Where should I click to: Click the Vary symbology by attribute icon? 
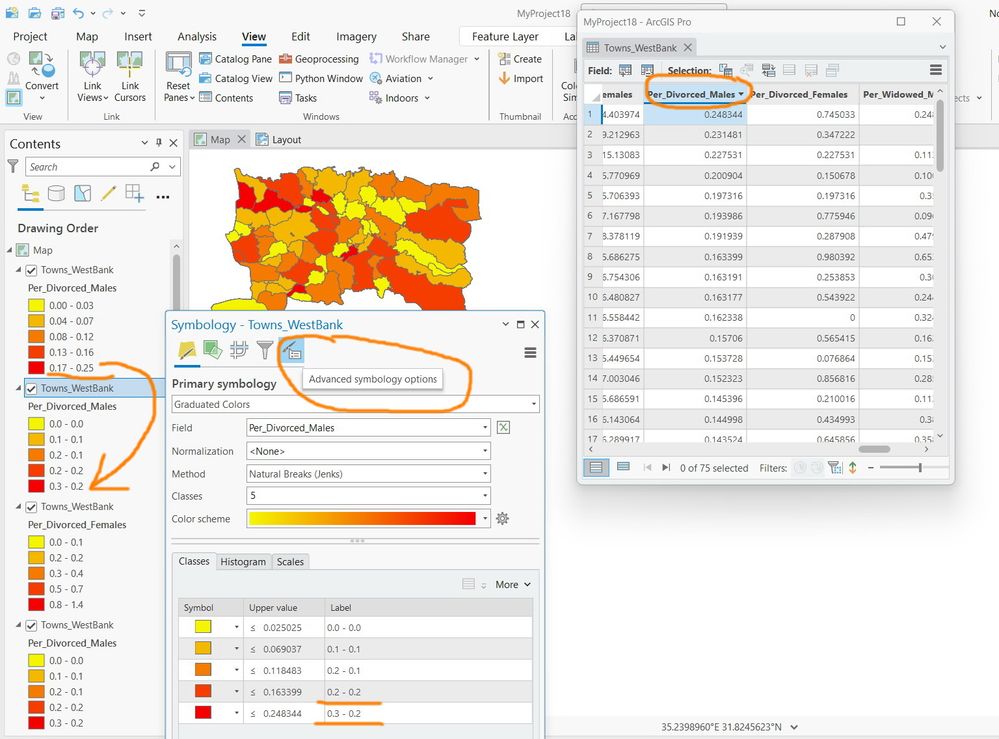point(212,350)
